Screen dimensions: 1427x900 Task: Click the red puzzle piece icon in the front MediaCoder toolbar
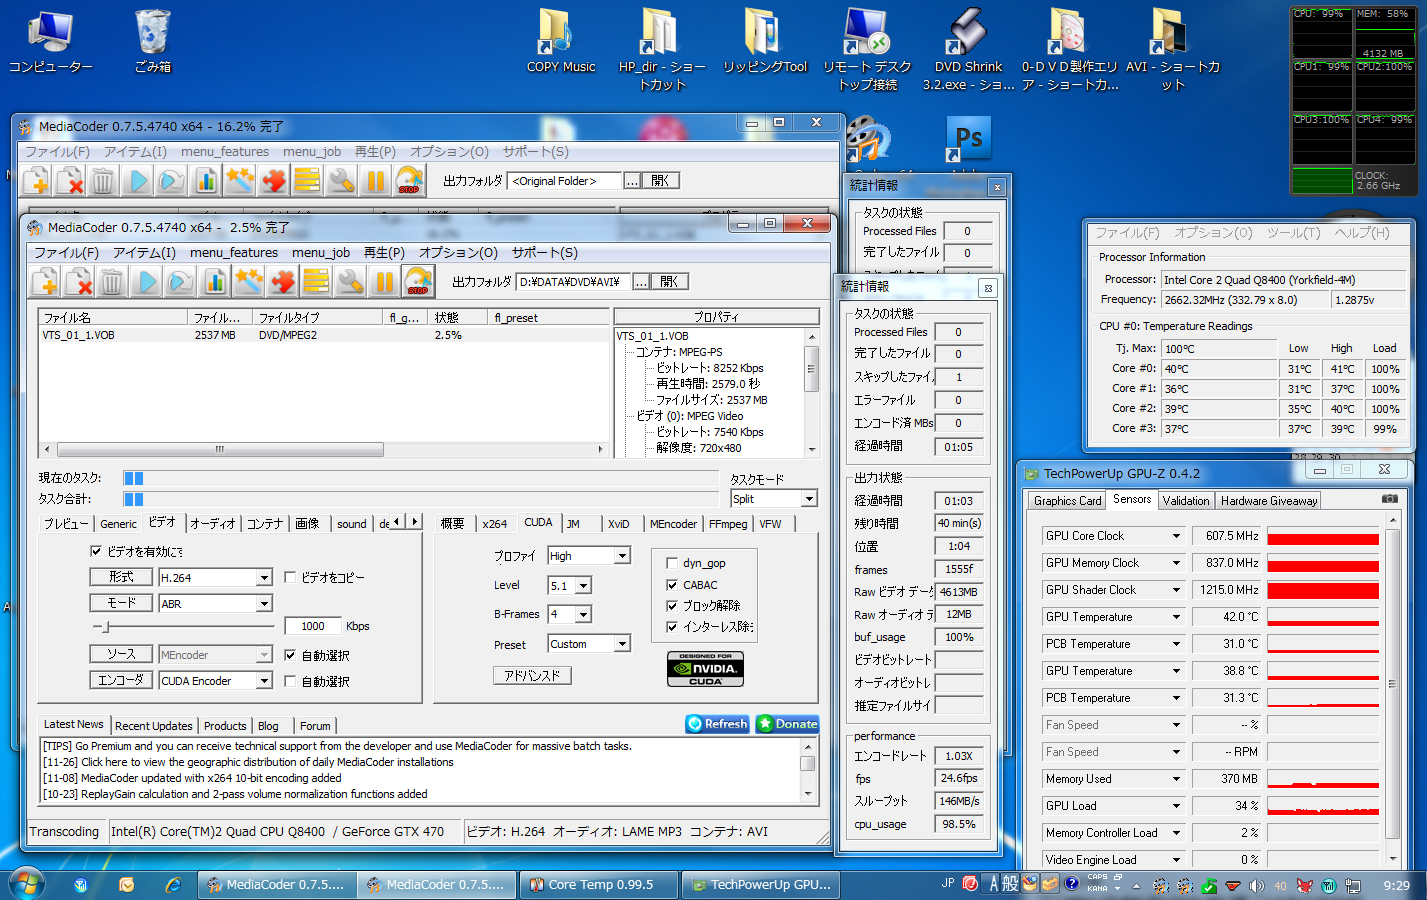tap(282, 282)
